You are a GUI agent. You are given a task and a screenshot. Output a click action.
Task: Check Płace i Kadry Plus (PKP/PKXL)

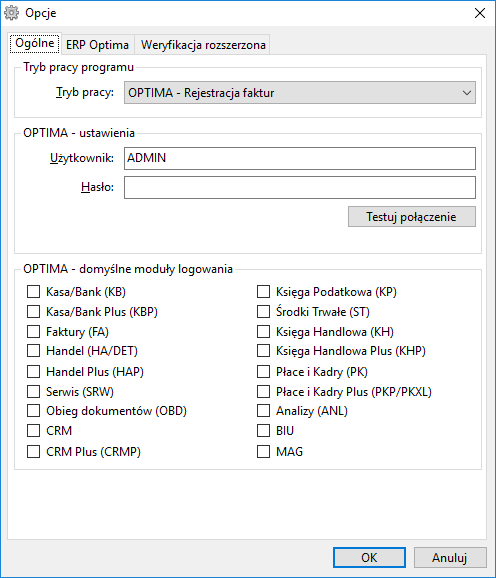[x=263, y=391]
